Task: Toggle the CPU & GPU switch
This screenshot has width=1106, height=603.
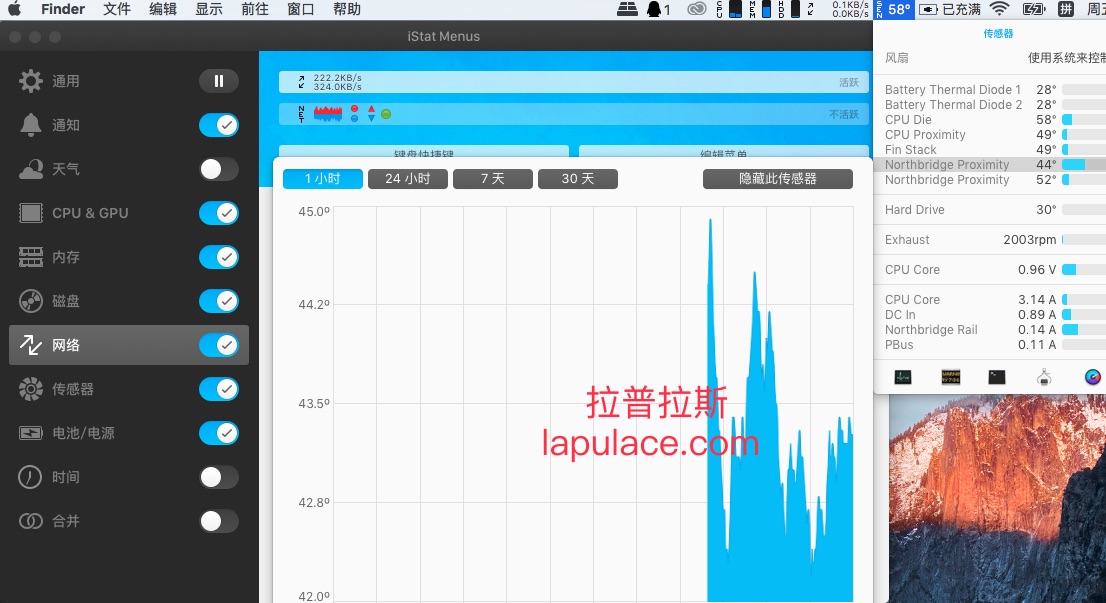Action: point(219,213)
